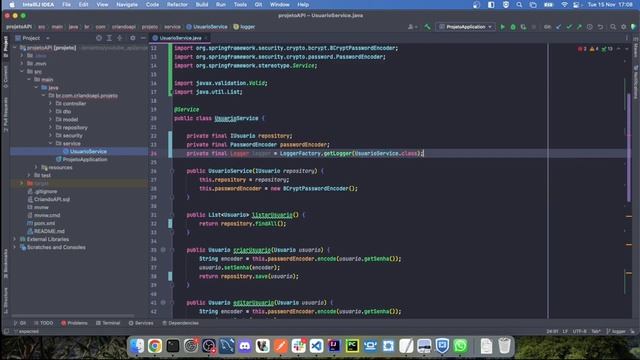The height and width of the screenshot is (360, 640).
Task: Open the Git tool window at bottom
Action: point(20,323)
